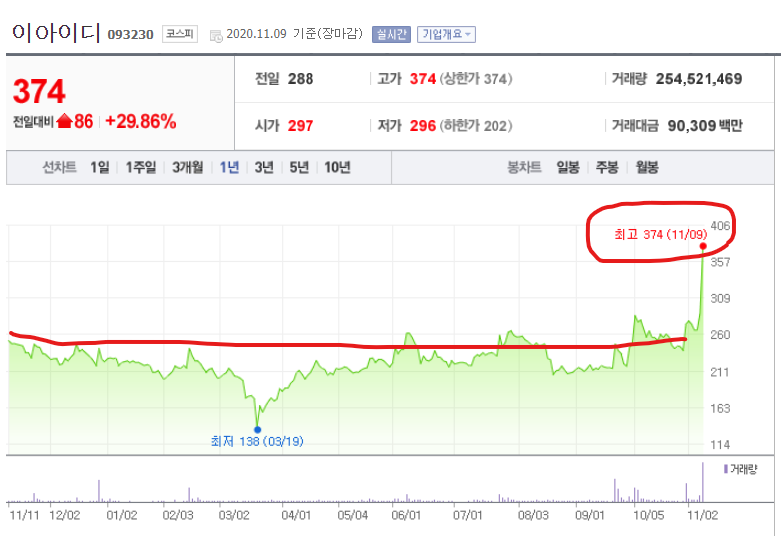Switch to the 3년 chart period
781x536 pixels.
(x=264, y=167)
